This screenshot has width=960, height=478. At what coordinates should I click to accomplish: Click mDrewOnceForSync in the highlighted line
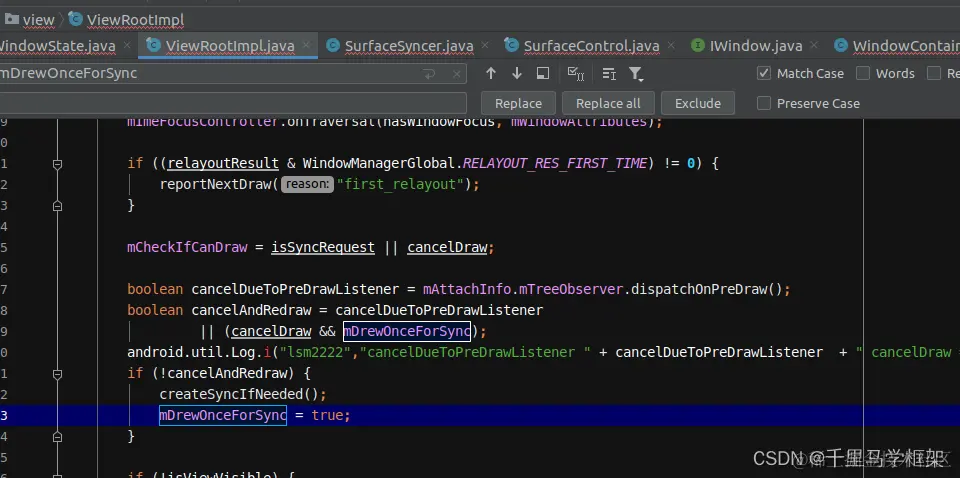223,416
